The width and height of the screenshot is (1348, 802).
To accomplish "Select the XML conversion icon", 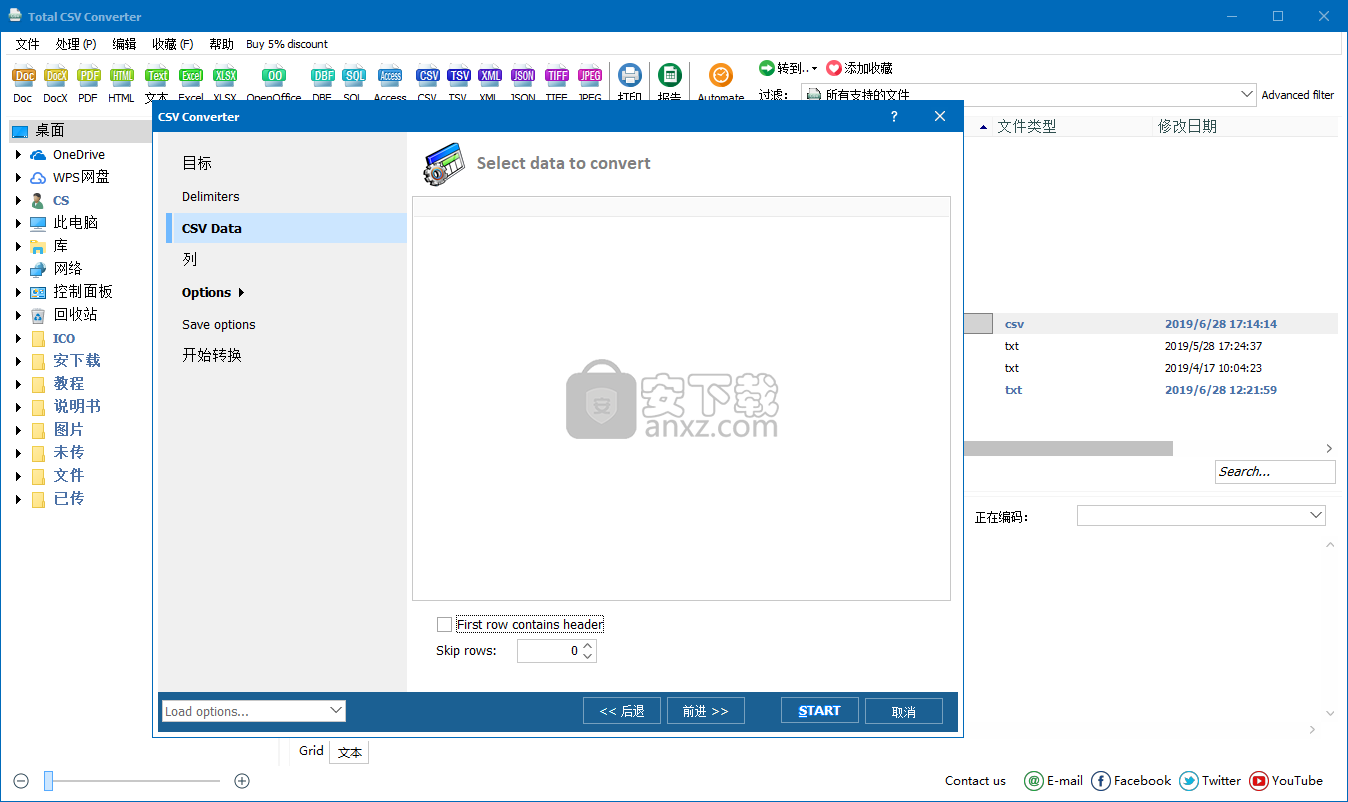I will pyautogui.click(x=490, y=76).
